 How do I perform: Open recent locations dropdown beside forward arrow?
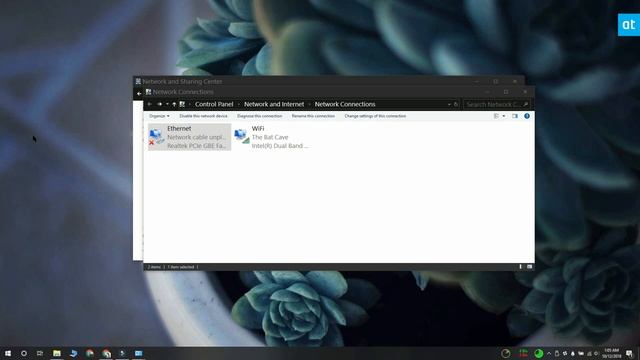pos(167,104)
